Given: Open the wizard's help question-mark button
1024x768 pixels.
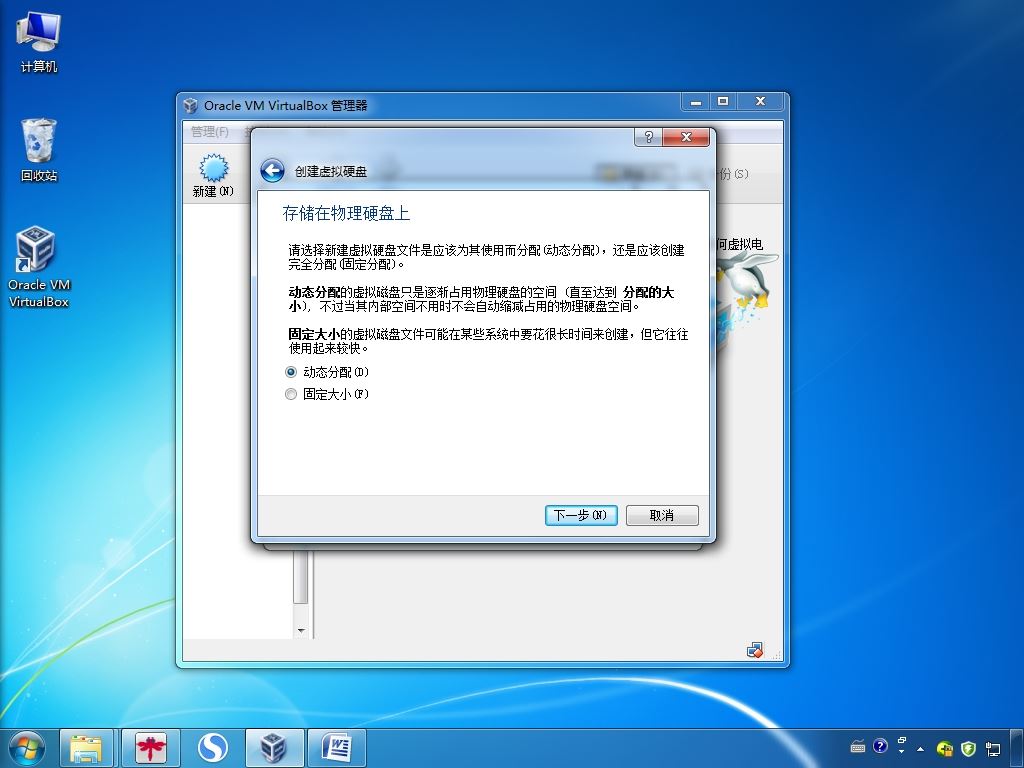Looking at the screenshot, I should (648, 136).
